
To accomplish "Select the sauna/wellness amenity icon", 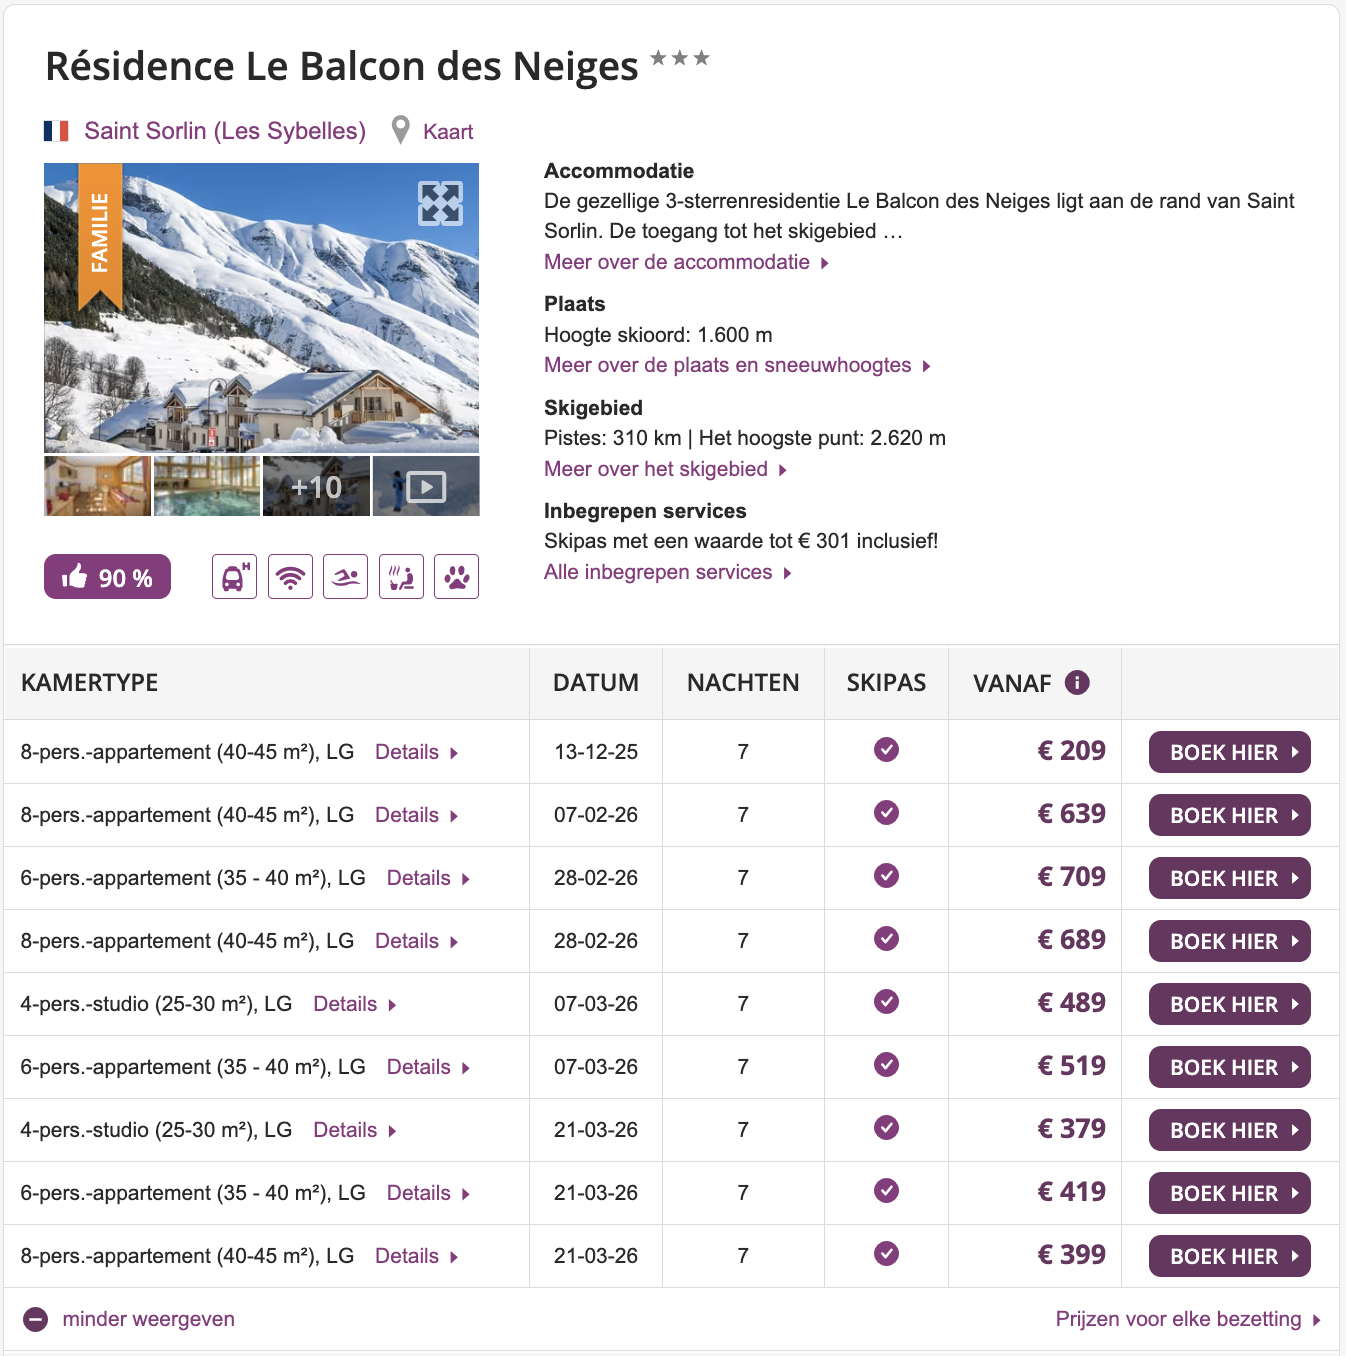I will pos(401,577).
